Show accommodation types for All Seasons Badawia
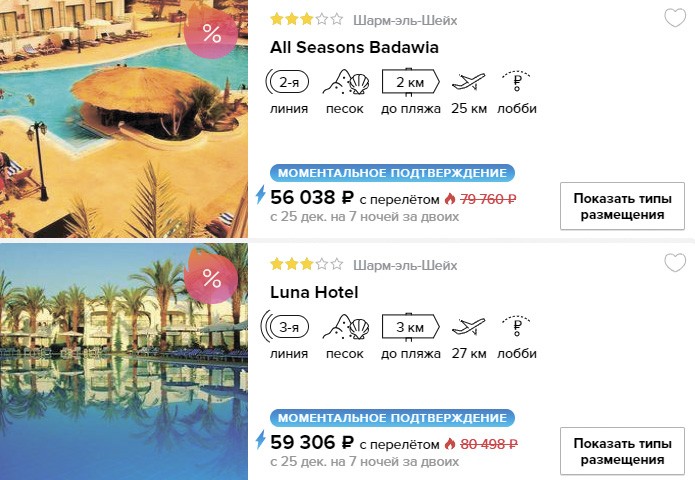 (x=622, y=206)
